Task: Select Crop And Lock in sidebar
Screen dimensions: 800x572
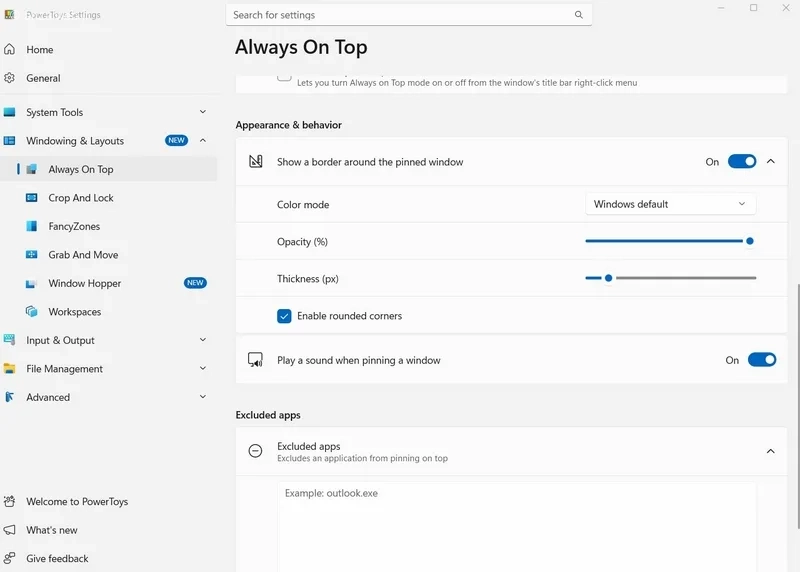Action: click(108, 197)
